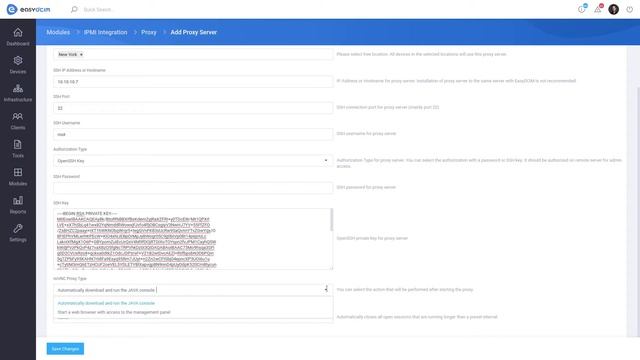640x360 pixels.
Task: Select Automatically download and run JAVA console option
Action: tap(106, 303)
